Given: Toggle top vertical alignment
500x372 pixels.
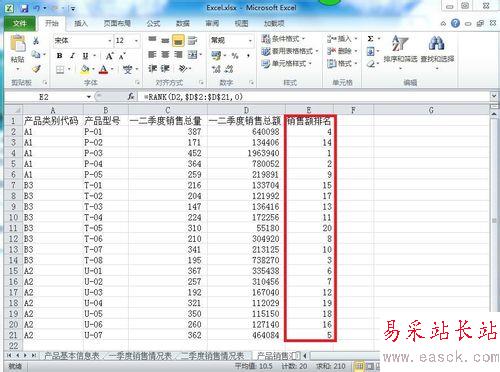Looking at the screenshot, I should [152, 40].
